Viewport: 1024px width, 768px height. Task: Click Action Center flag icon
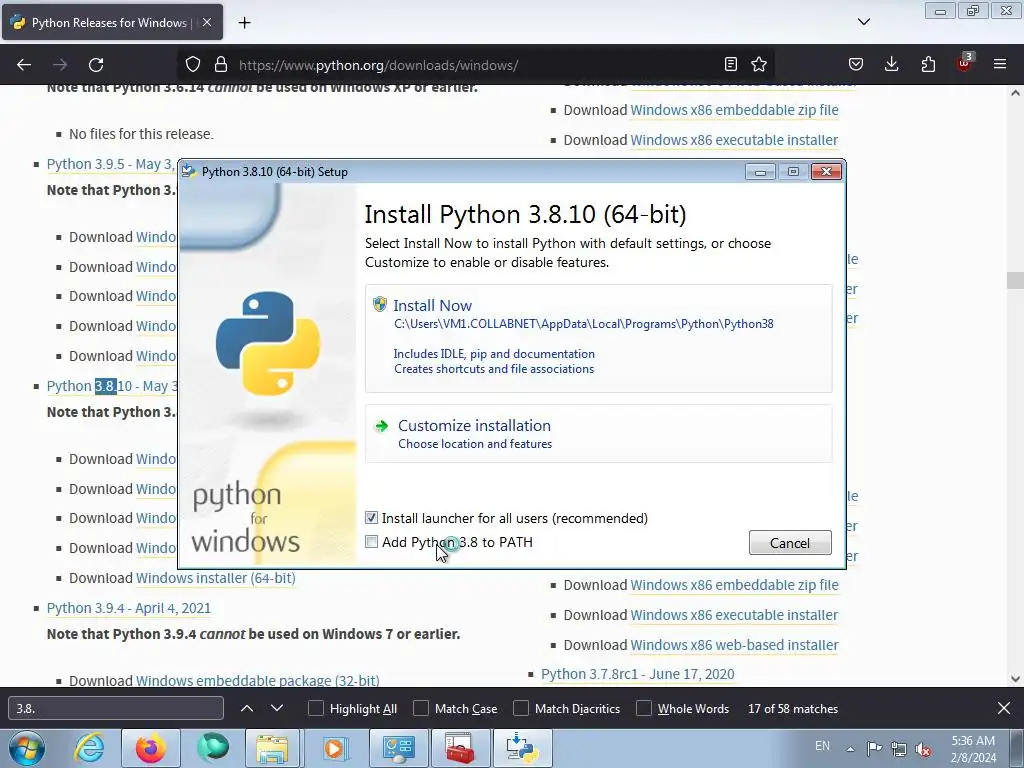[874, 748]
